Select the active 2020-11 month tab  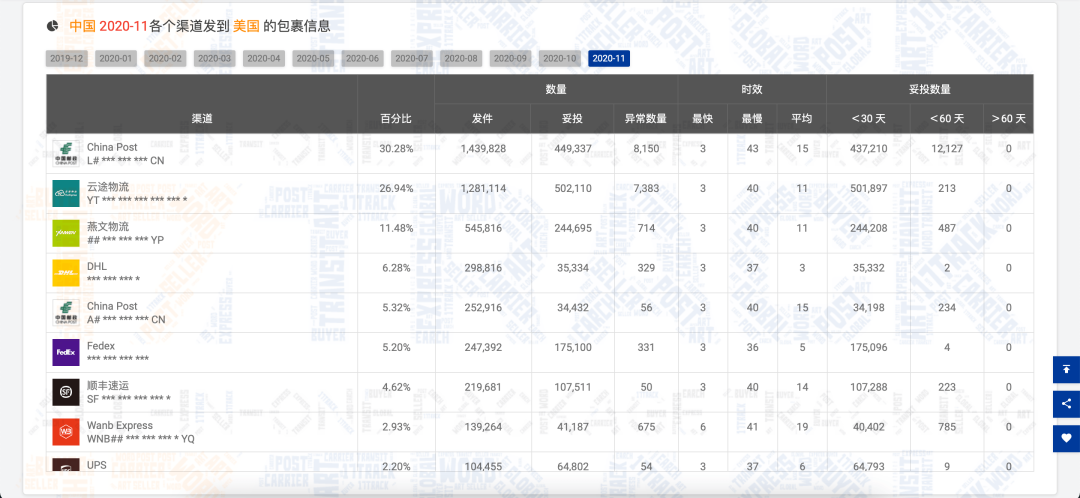point(610,59)
